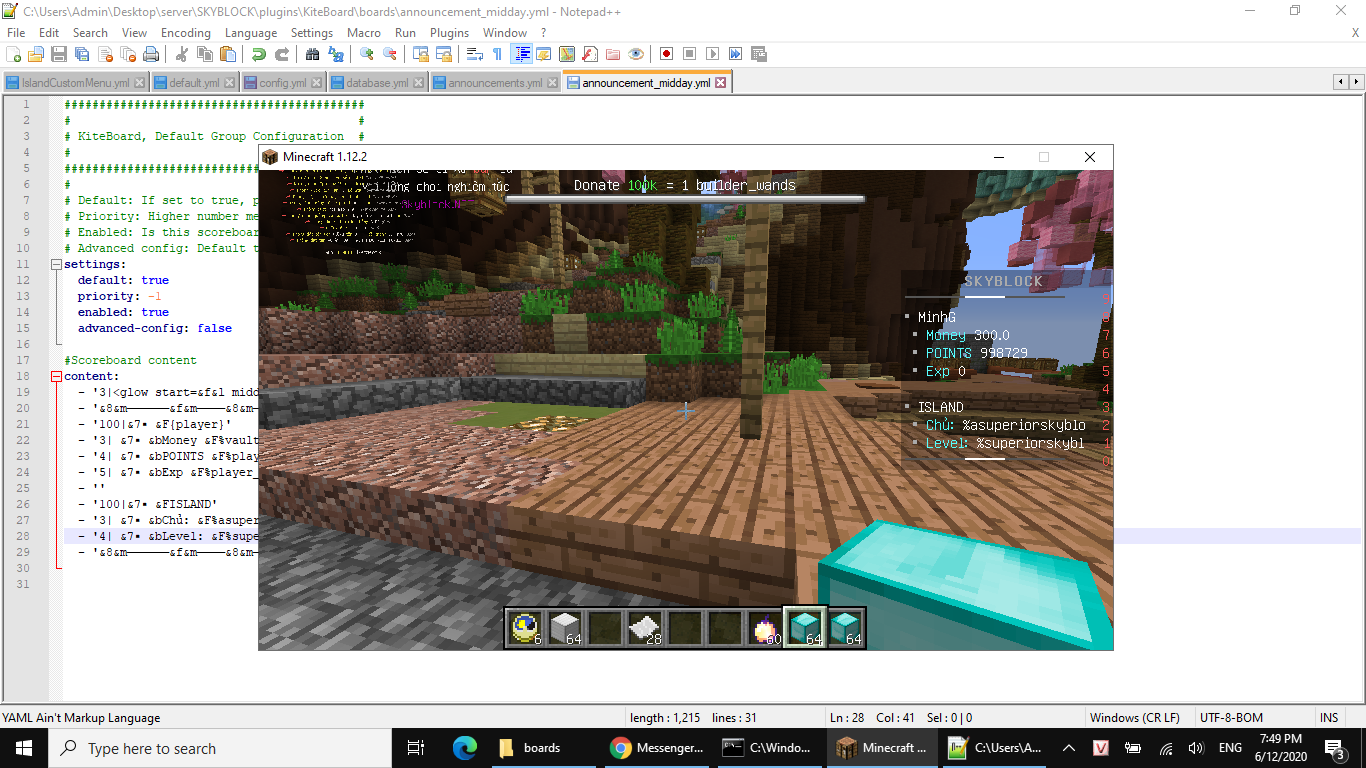Cut selection with the scissors icon
The width and height of the screenshot is (1366, 768).
tap(182, 54)
